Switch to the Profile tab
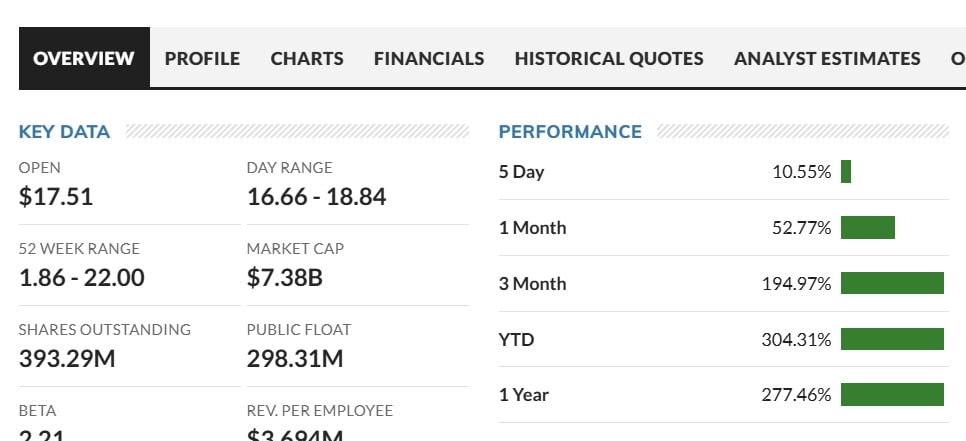Image resolution: width=966 pixels, height=441 pixels. click(x=202, y=58)
